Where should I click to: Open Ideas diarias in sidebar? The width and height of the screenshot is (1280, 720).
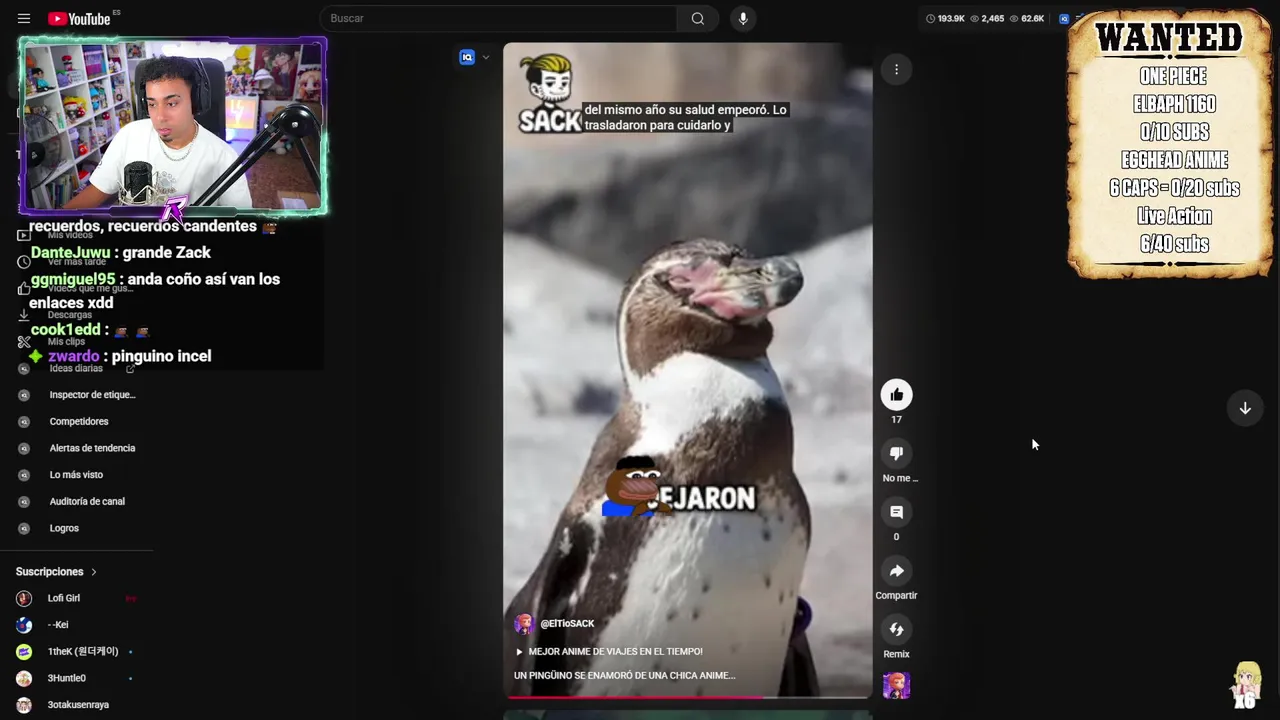pyautogui.click(x=76, y=368)
